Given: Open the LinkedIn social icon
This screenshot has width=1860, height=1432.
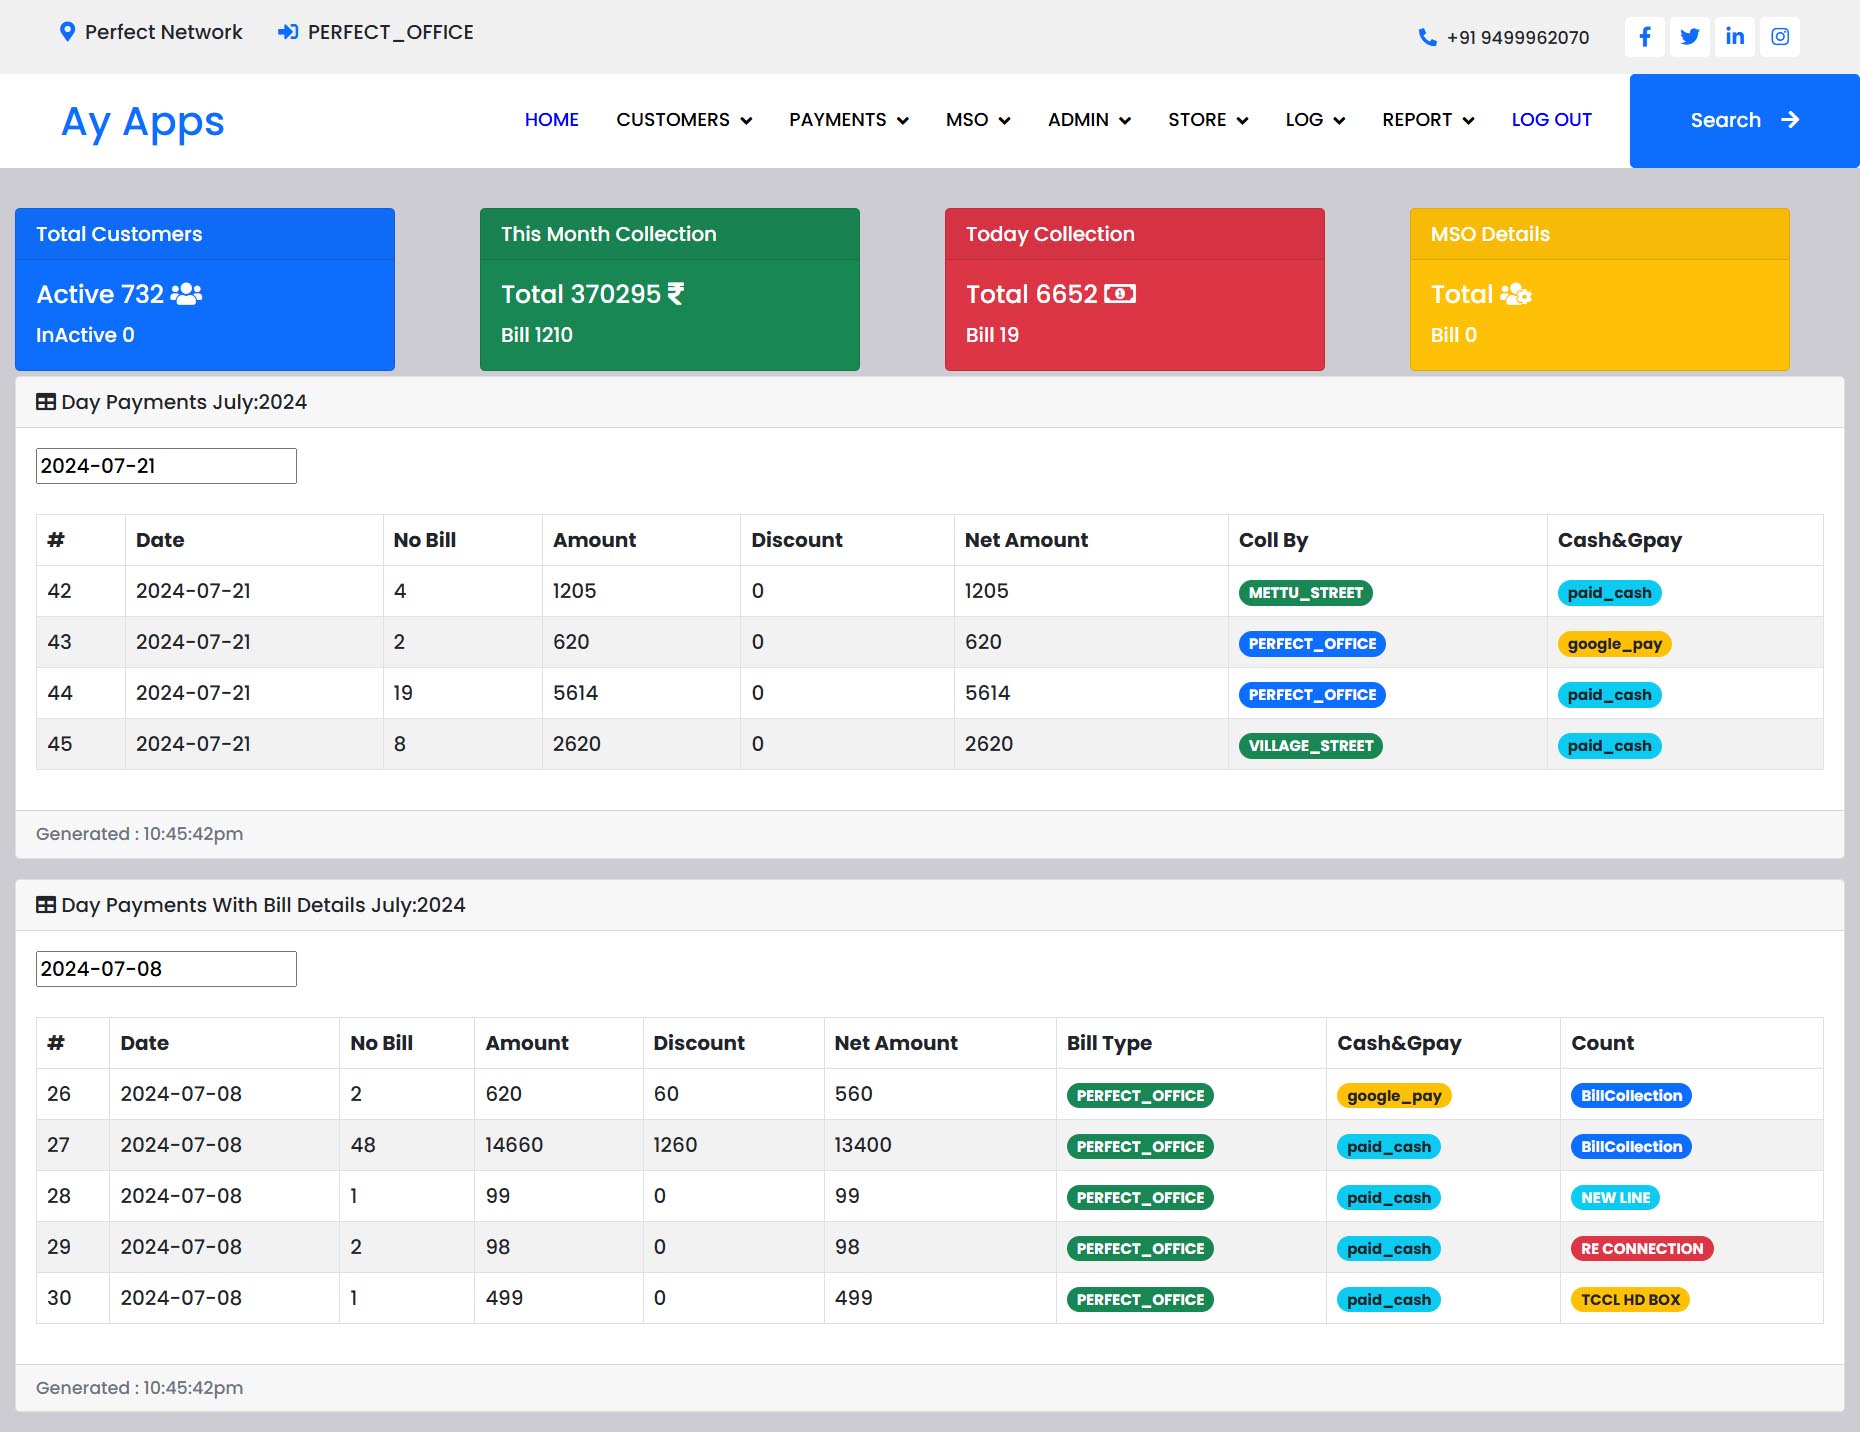Looking at the screenshot, I should tap(1735, 37).
